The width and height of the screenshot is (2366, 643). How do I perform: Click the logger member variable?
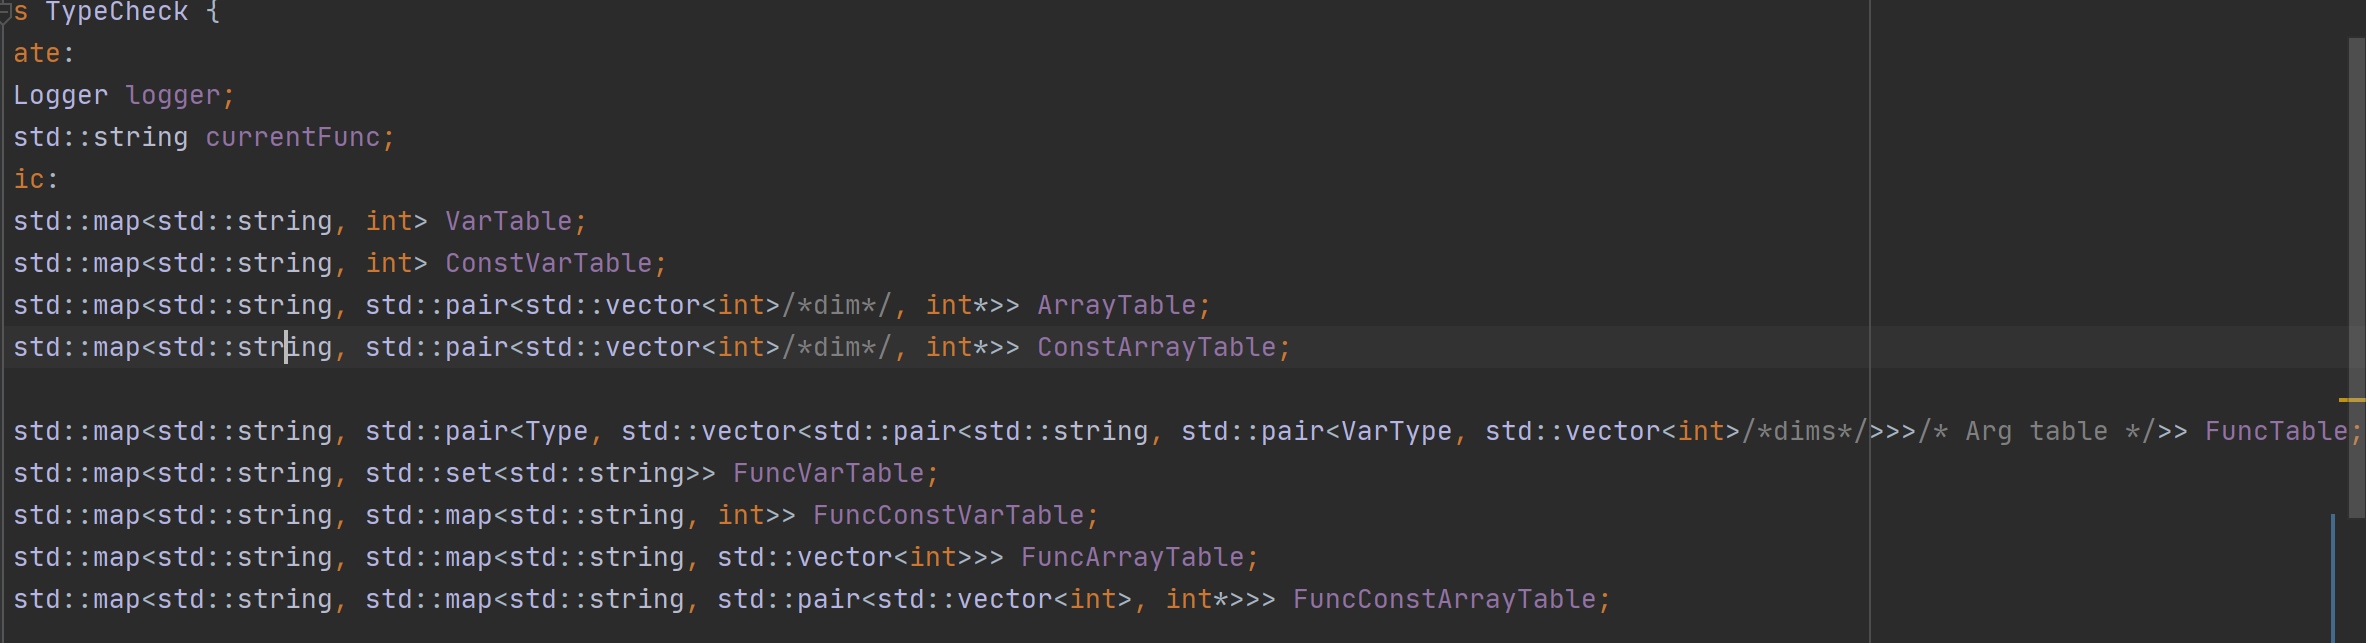172,96
